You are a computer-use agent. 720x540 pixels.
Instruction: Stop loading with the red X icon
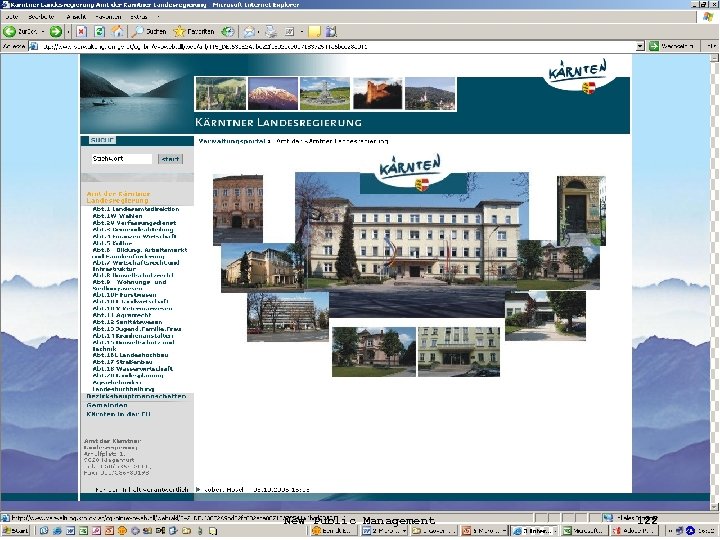[x=81, y=32]
